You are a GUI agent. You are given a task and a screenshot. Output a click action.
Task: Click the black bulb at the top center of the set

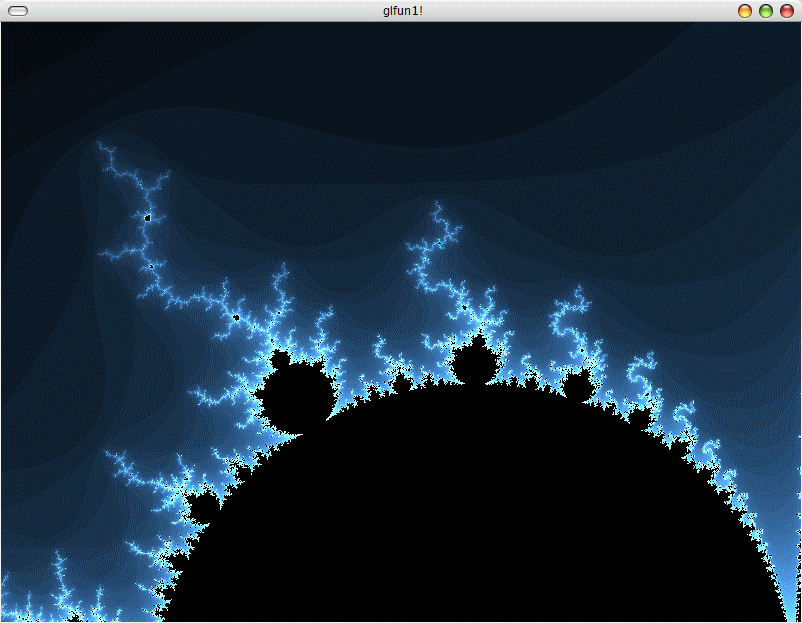(x=473, y=364)
